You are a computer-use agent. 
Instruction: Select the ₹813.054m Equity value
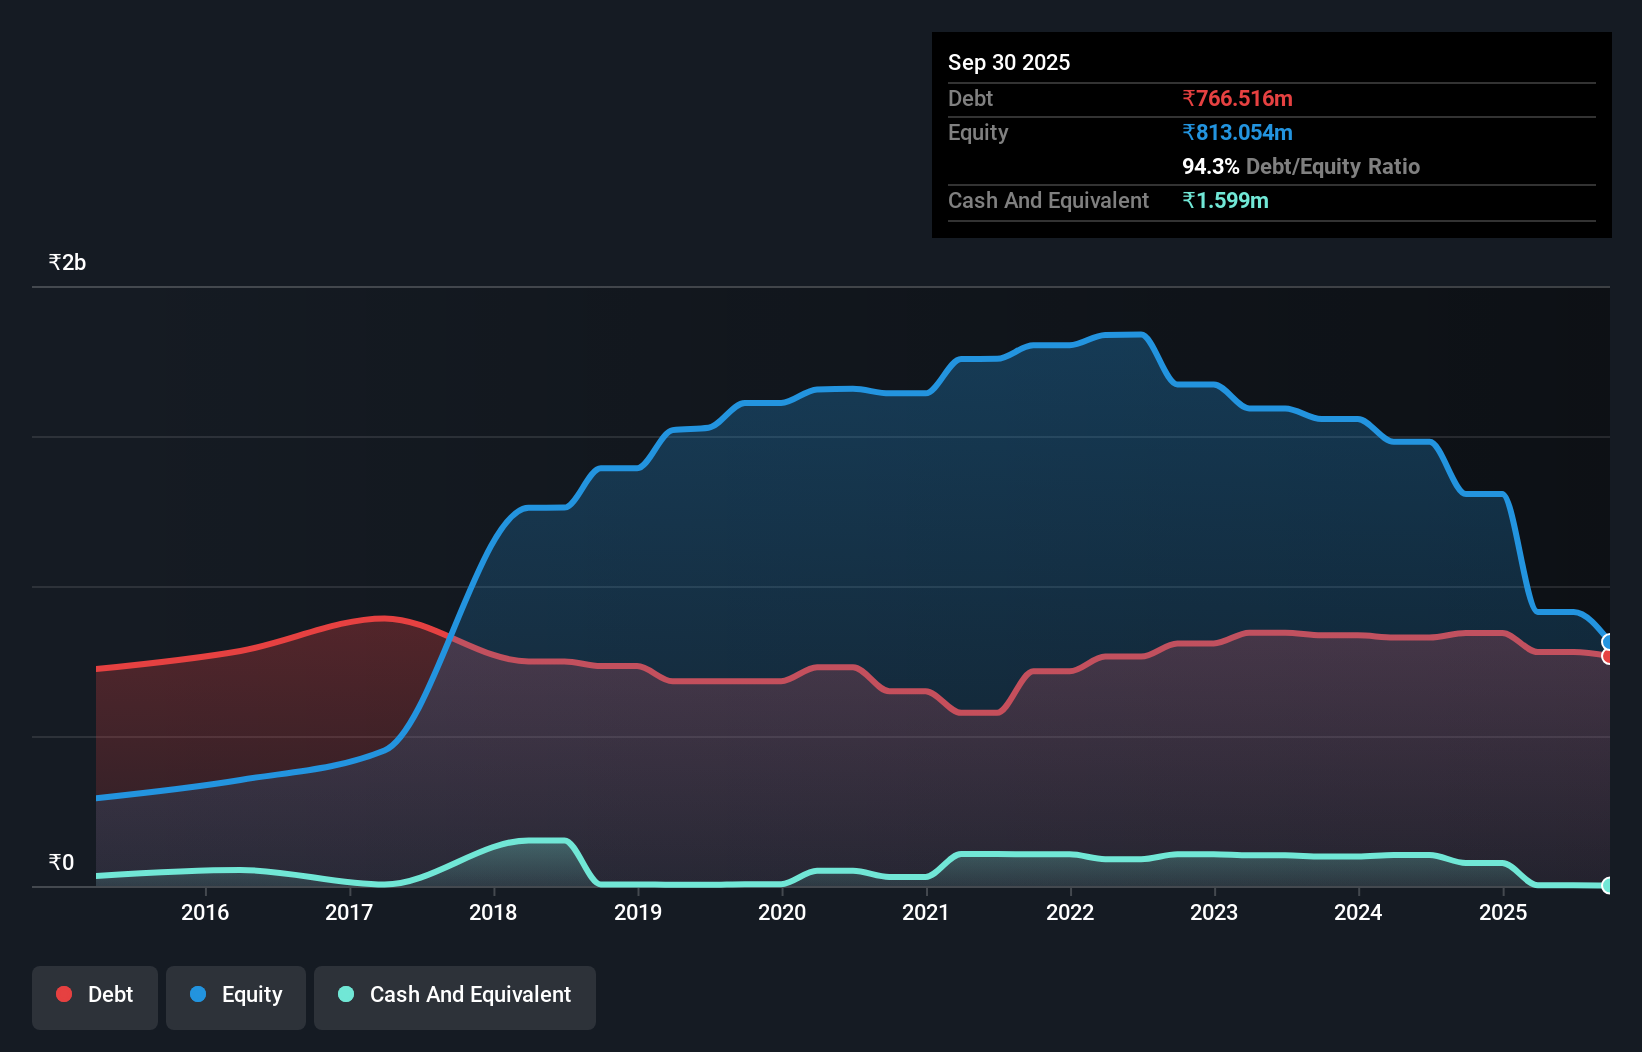coord(1238,132)
